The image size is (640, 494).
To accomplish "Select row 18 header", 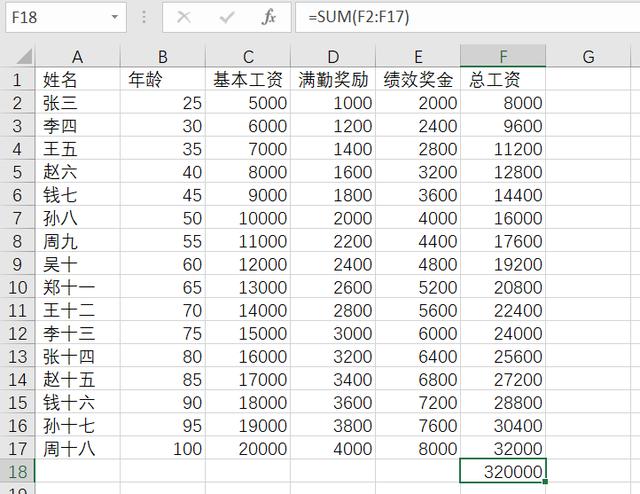I will click(17, 471).
